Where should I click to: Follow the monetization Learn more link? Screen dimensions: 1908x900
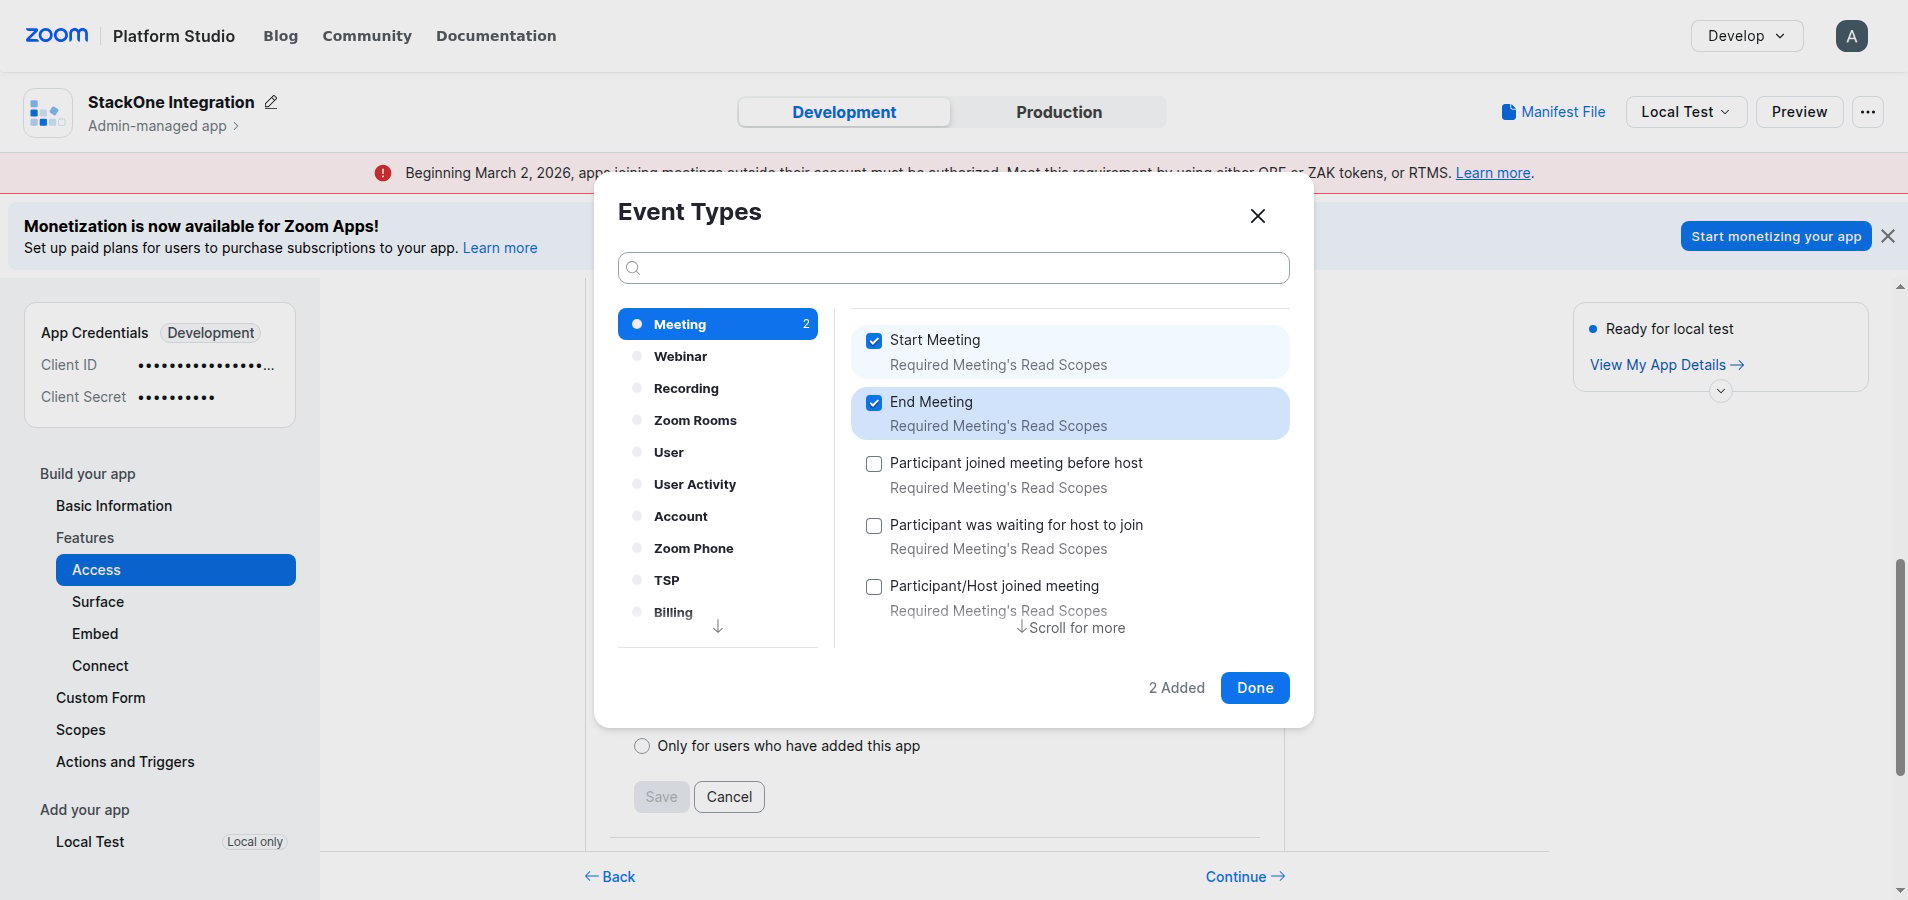500,248
